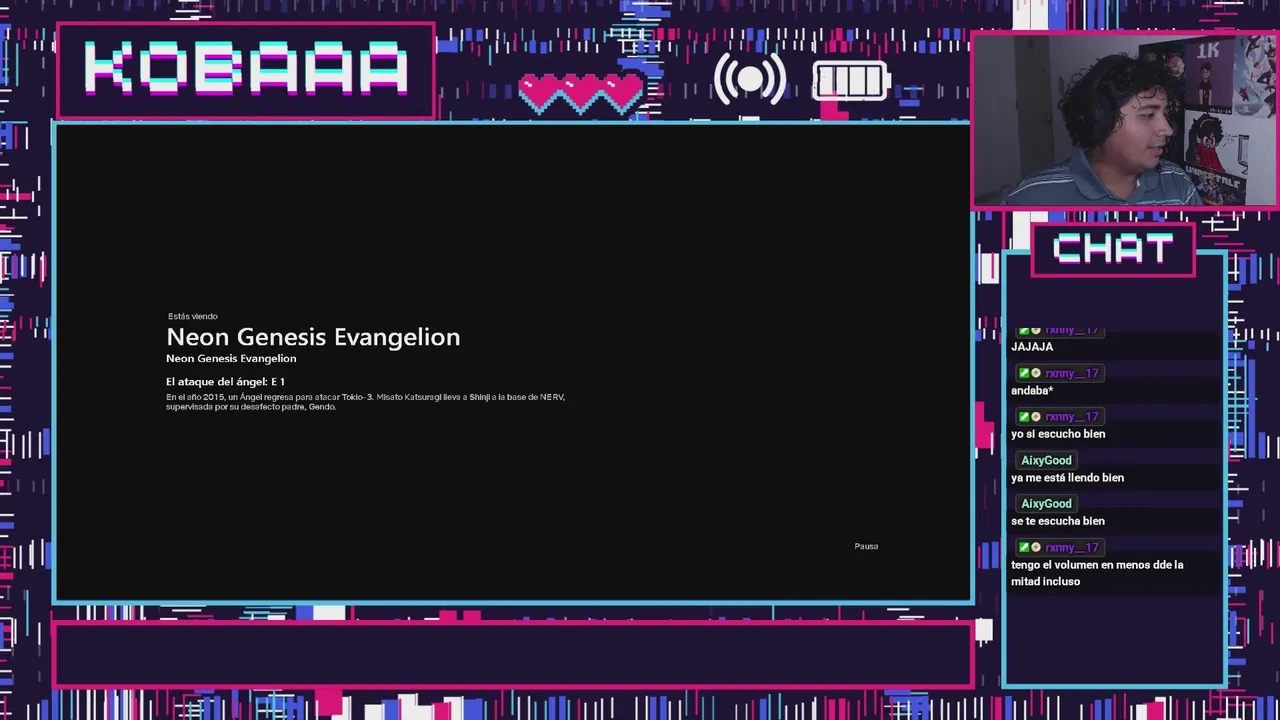Click the 'andaba*' chat message
This screenshot has height=720, width=1280.
[1032, 391]
